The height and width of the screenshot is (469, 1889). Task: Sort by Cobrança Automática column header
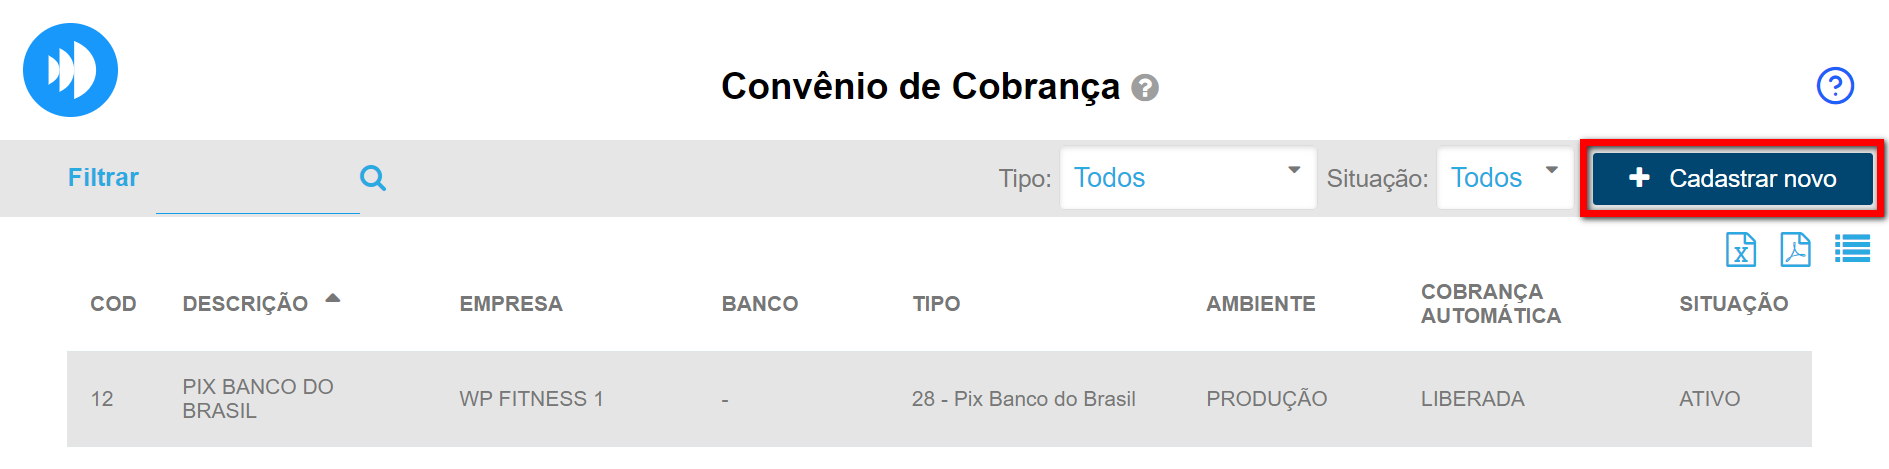(x=1490, y=304)
